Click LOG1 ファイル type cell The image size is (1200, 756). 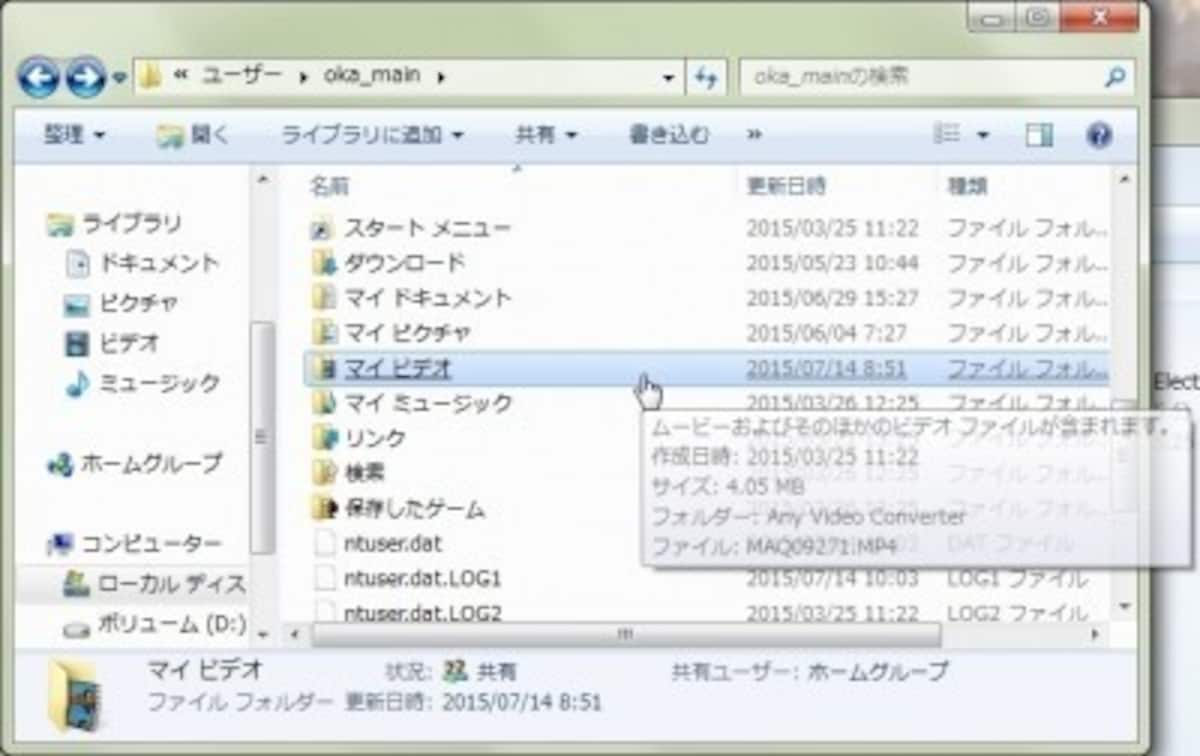tap(1018, 578)
